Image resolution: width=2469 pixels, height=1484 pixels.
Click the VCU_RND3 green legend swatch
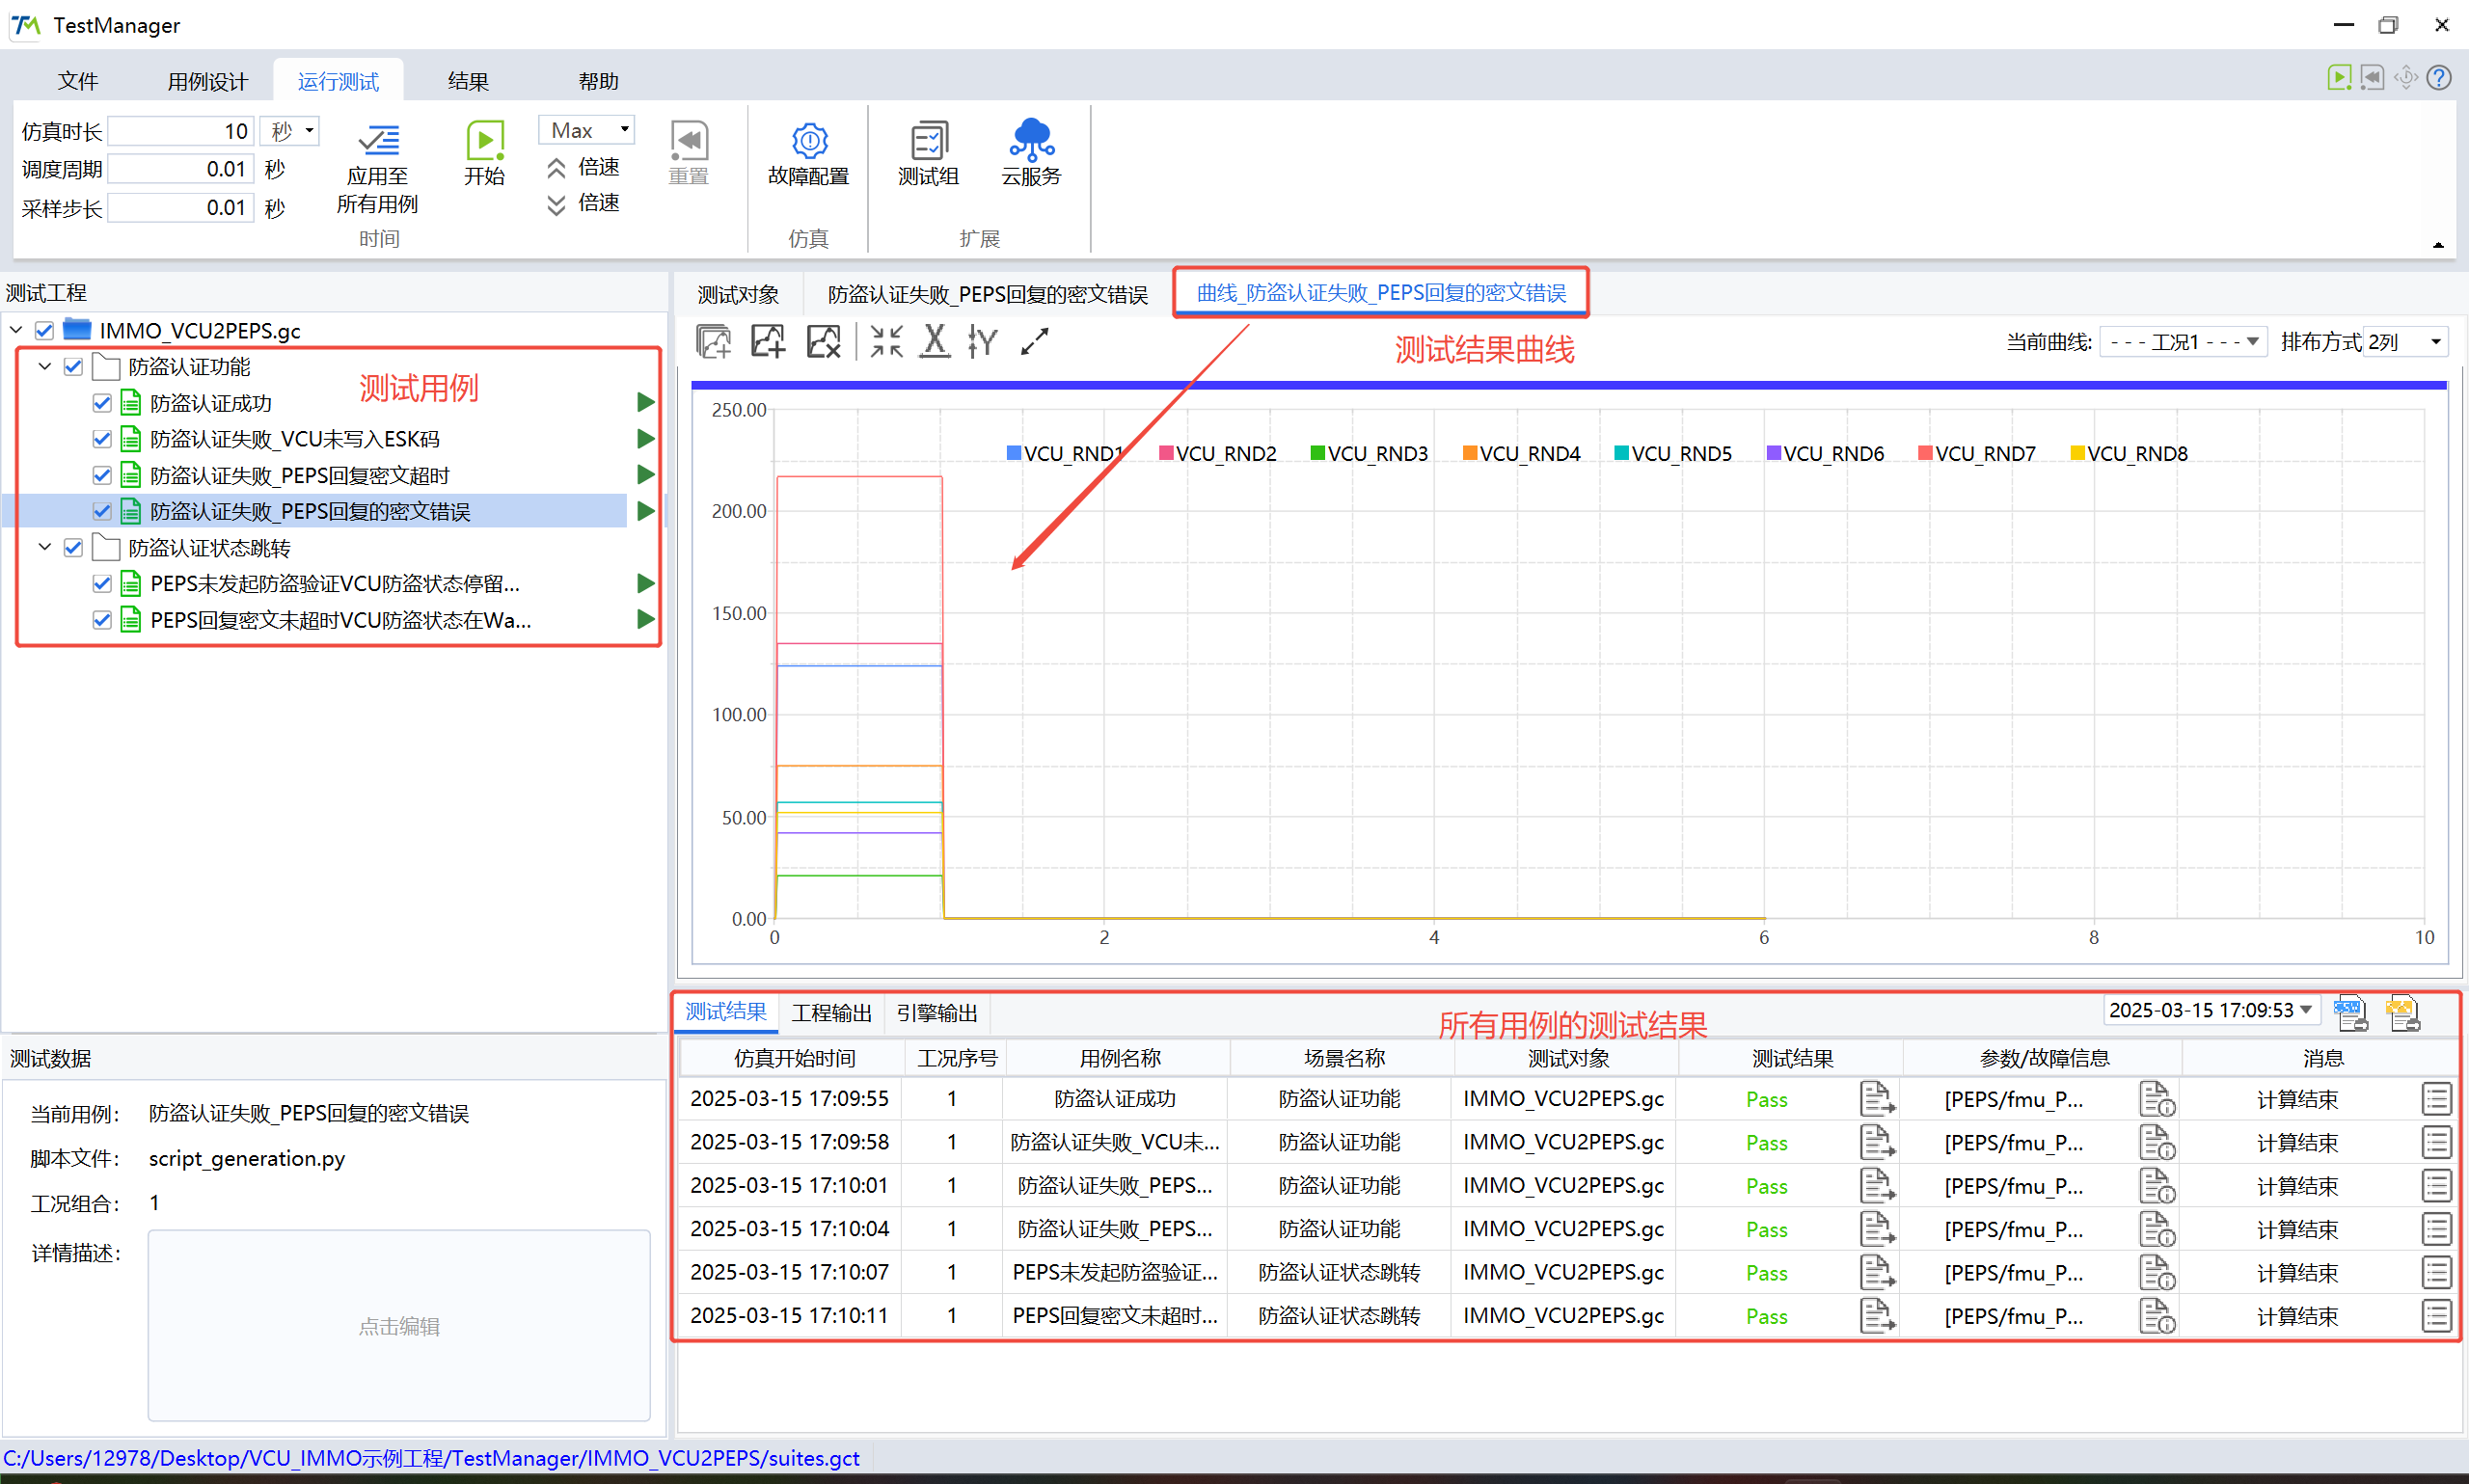tap(1317, 453)
